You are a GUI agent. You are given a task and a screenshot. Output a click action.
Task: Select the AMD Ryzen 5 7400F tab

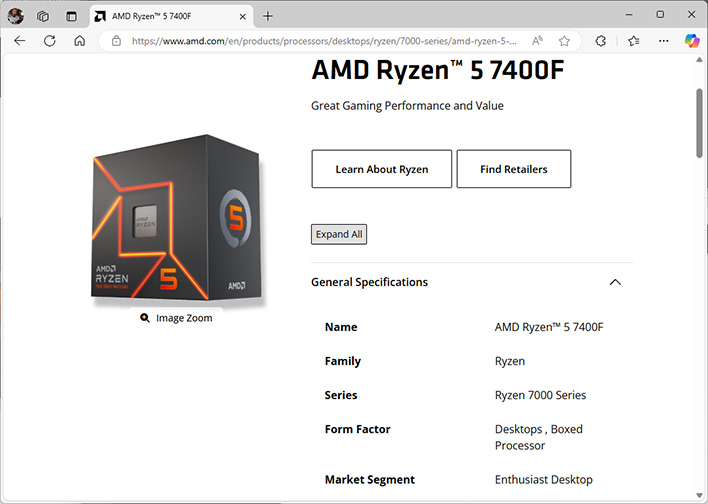(x=171, y=17)
